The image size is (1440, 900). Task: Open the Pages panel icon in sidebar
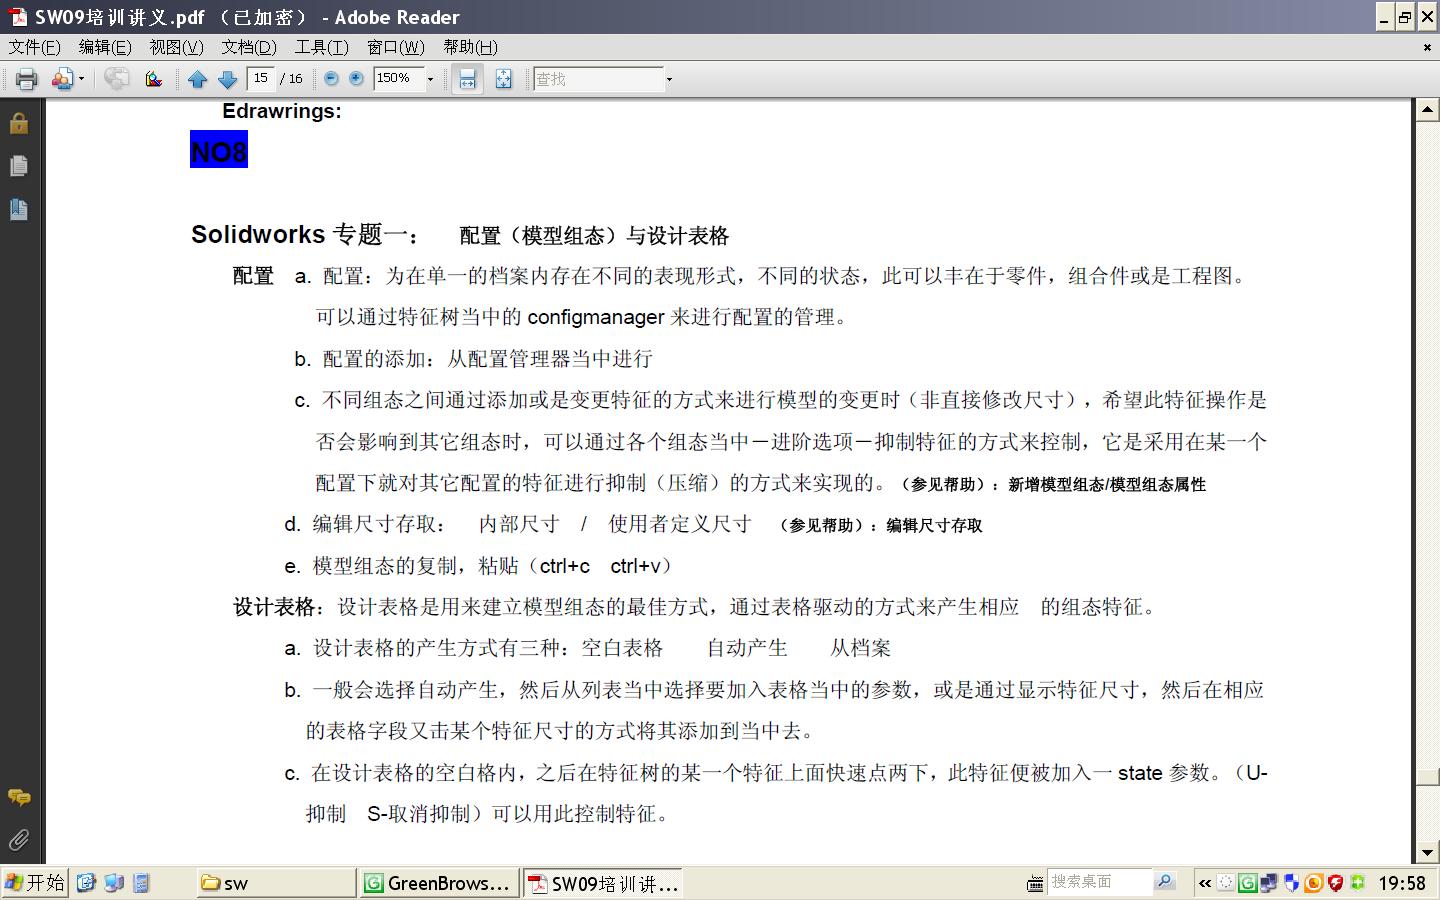pyautogui.click(x=18, y=166)
